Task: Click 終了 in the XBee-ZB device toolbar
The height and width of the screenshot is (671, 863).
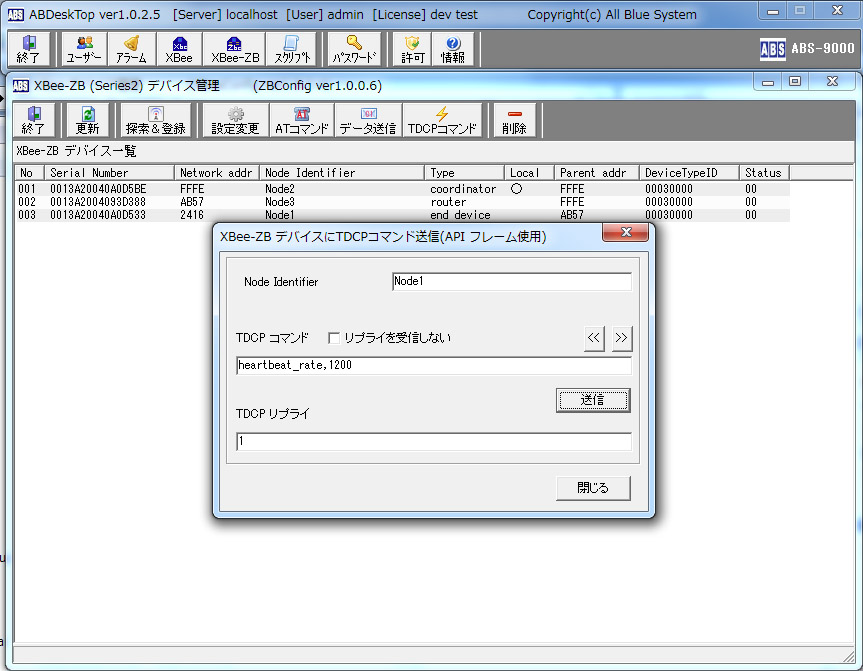Action: tap(34, 120)
